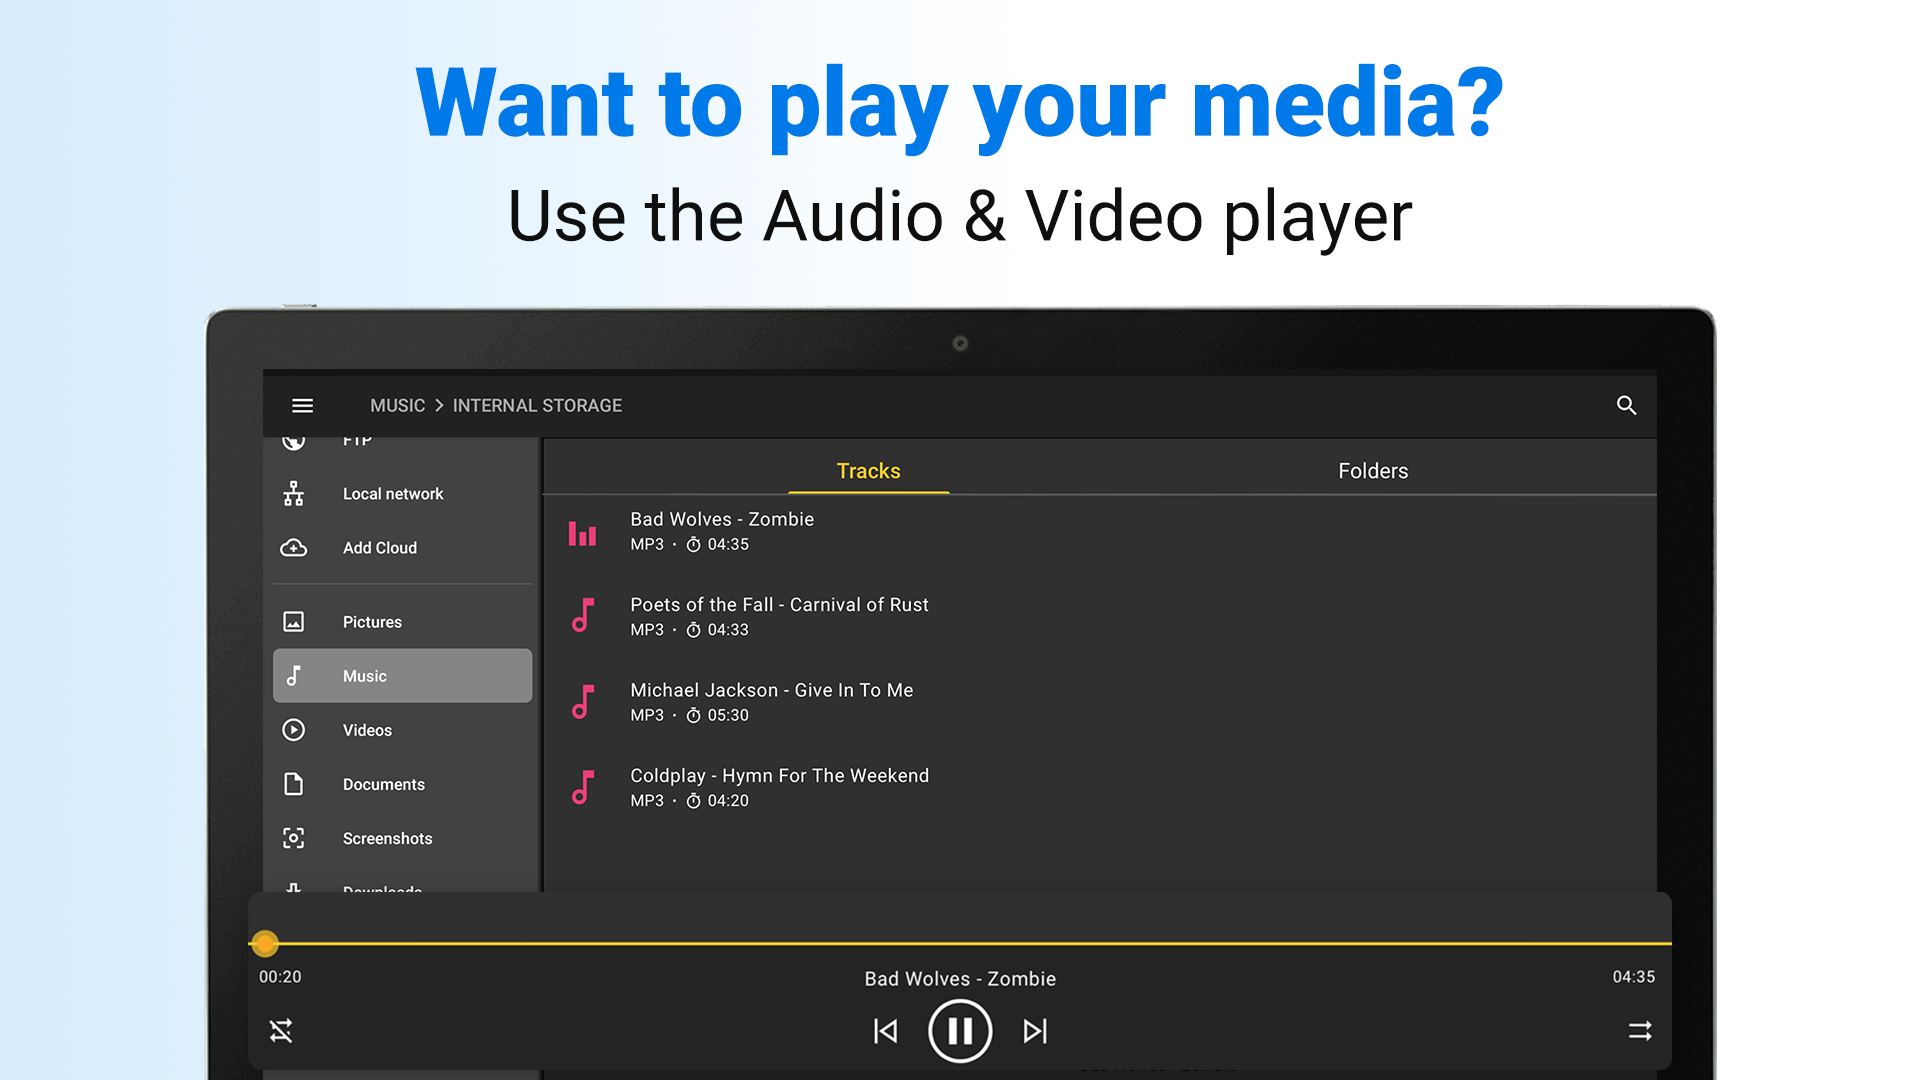Screen dimensions: 1920x1080
Task: Open Internal Storage from the breadcrumb
Action: click(537, 405)
